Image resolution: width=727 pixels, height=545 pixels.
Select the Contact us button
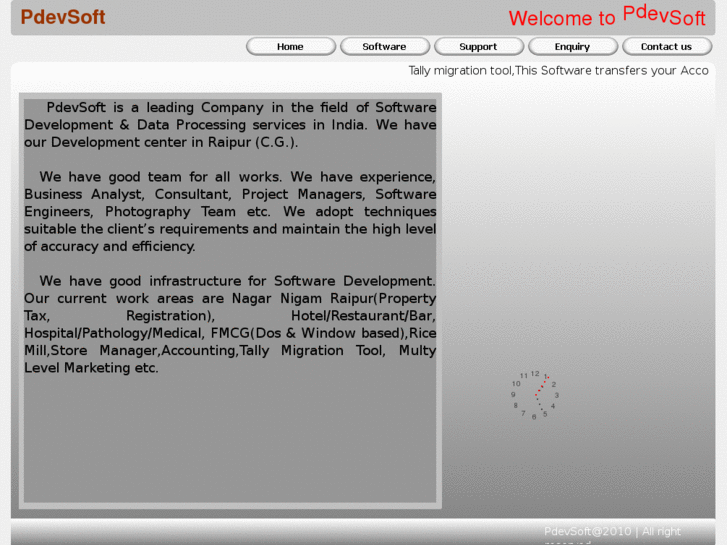[667, 46]
